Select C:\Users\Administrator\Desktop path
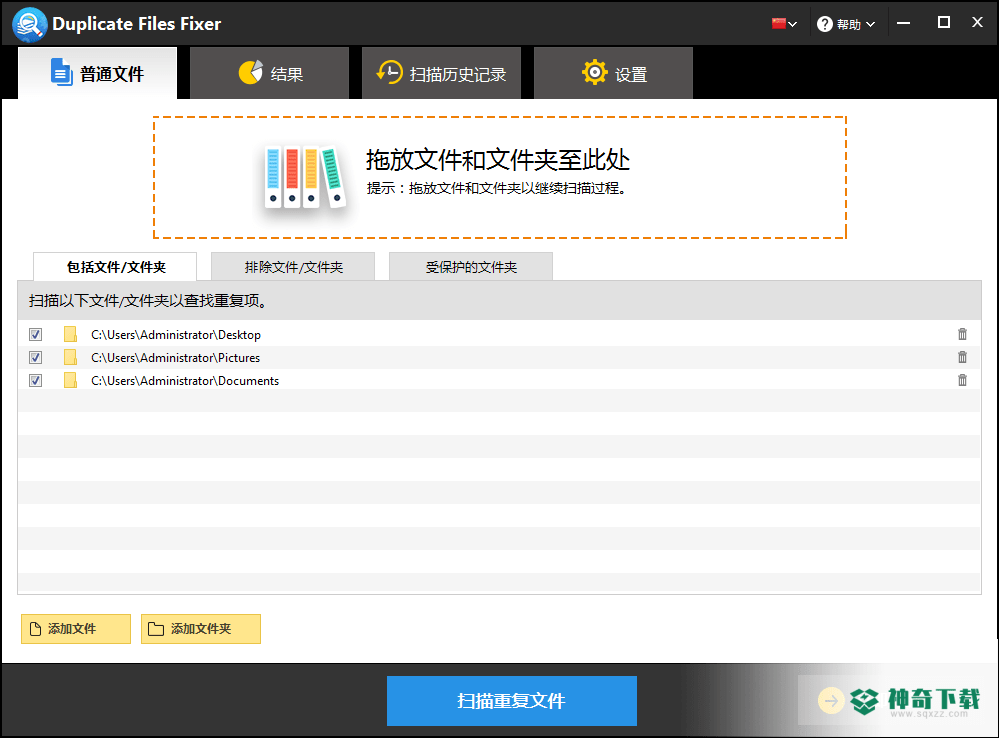 [176, 335]
